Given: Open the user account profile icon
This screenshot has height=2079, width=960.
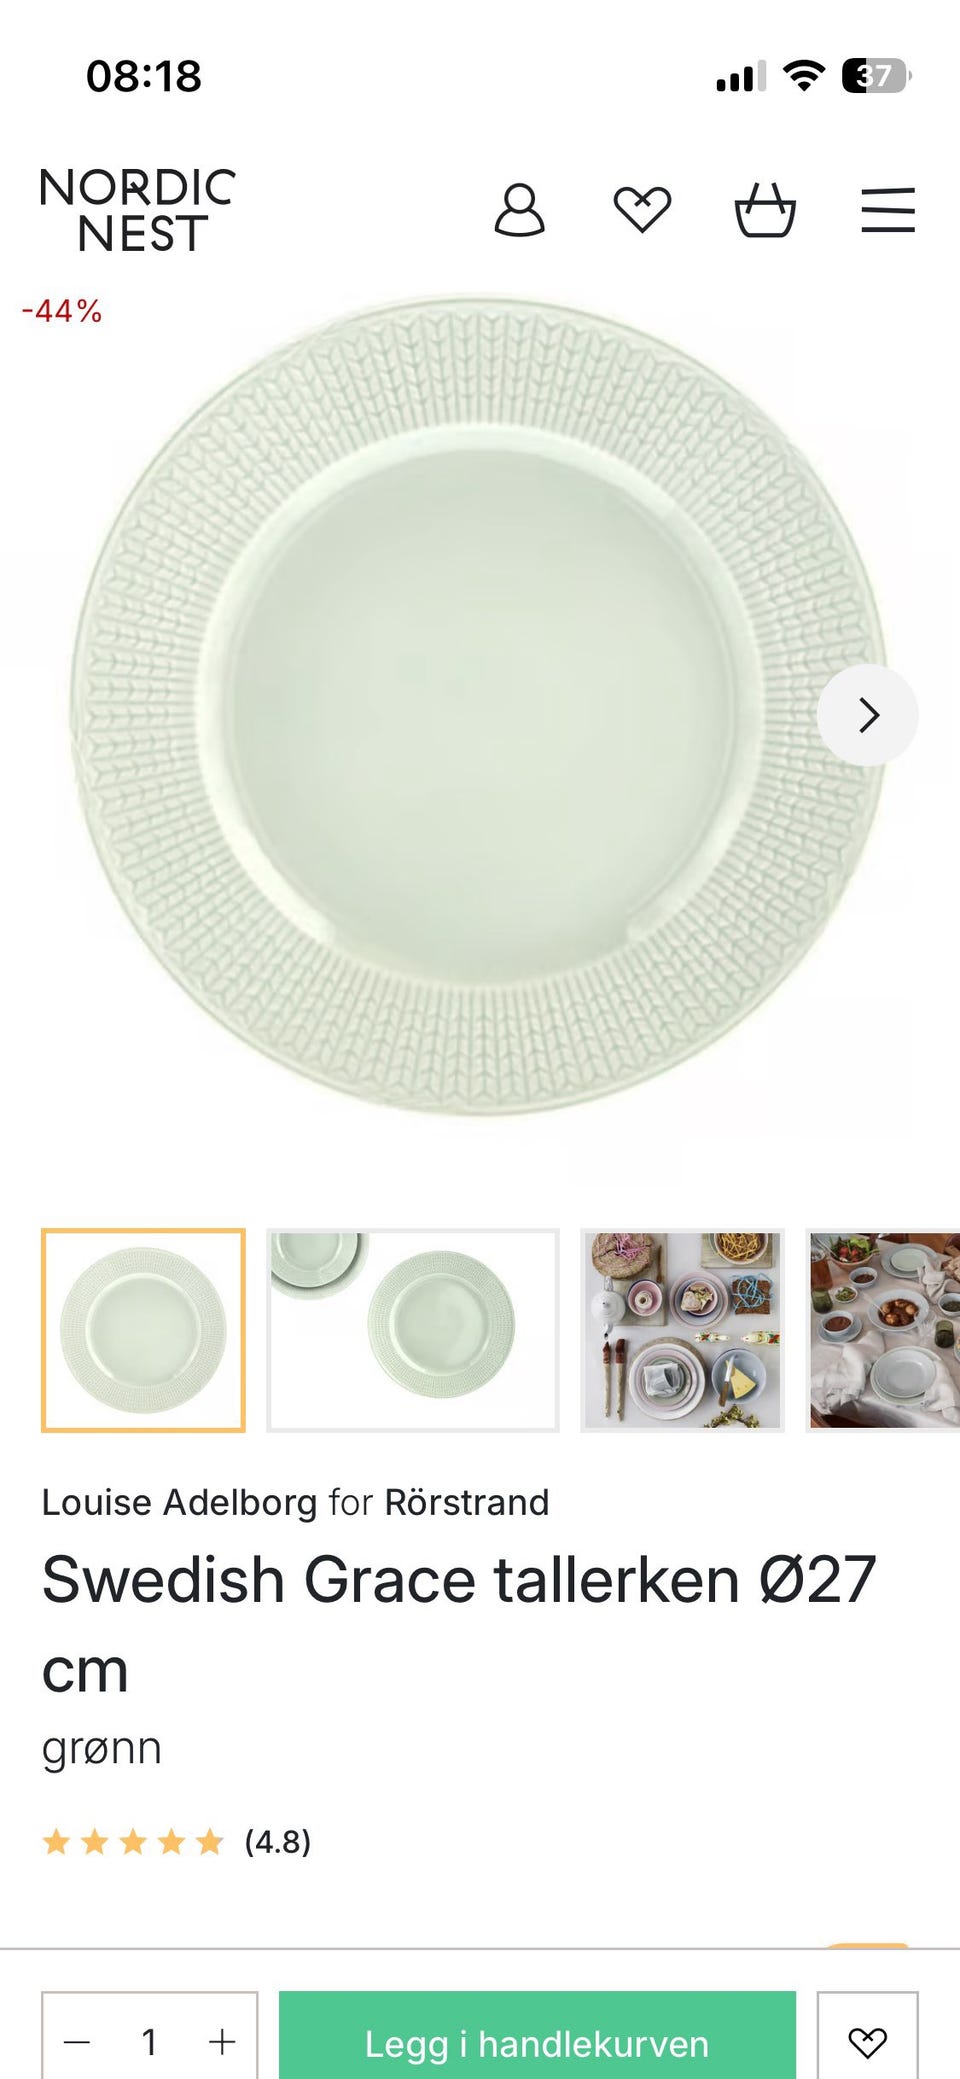Looking at the screenshot, I should [x=519, y=210].
